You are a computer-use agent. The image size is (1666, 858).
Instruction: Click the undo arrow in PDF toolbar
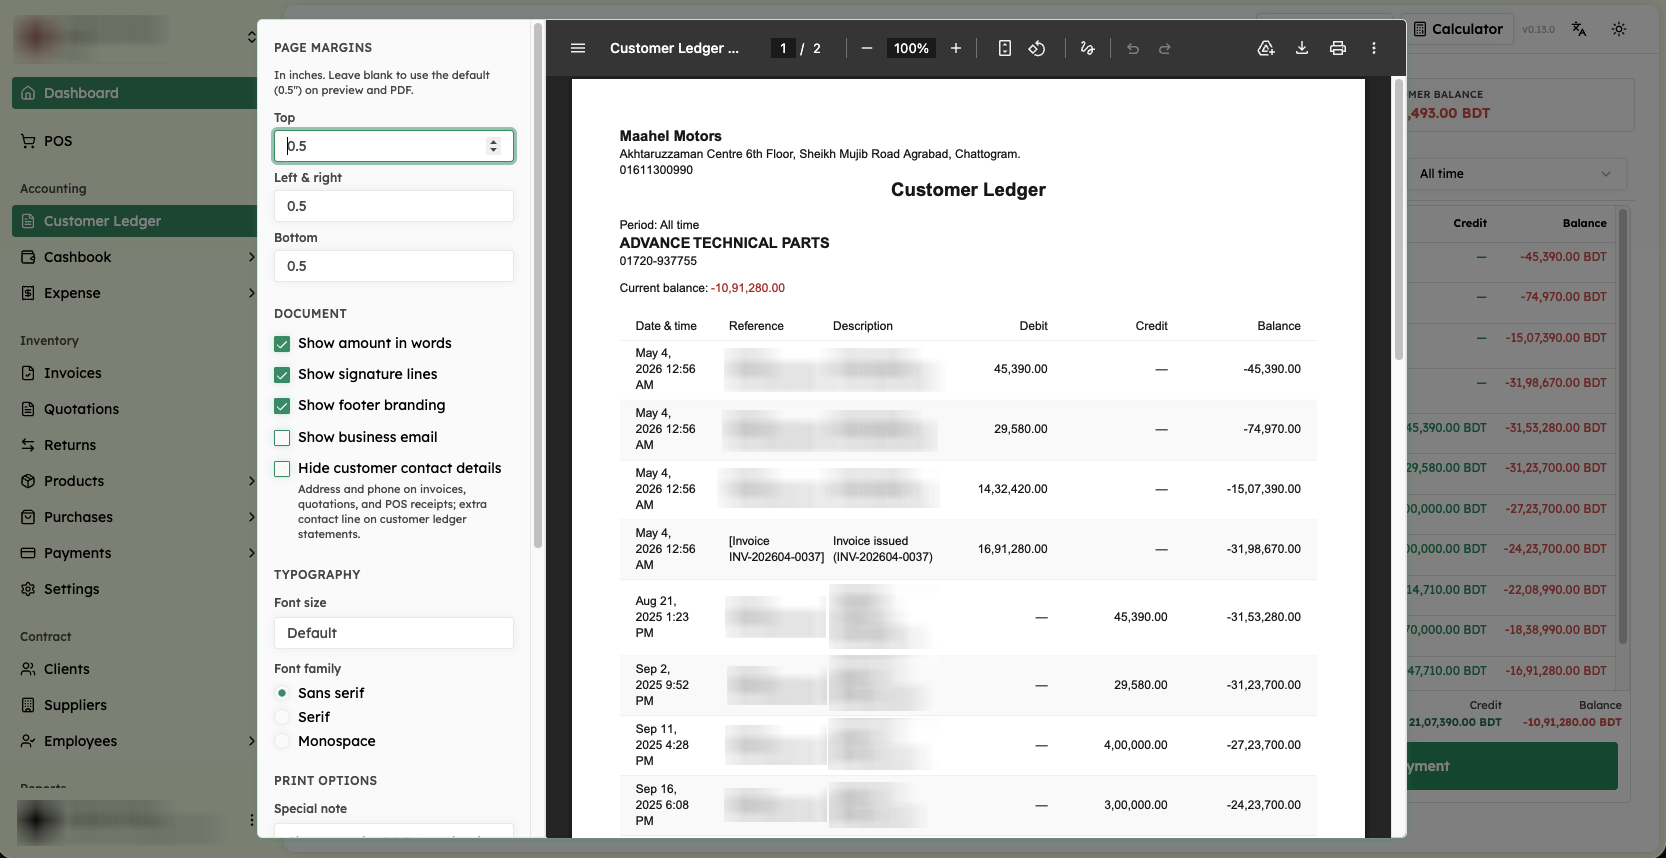[x=1133, y=48]
